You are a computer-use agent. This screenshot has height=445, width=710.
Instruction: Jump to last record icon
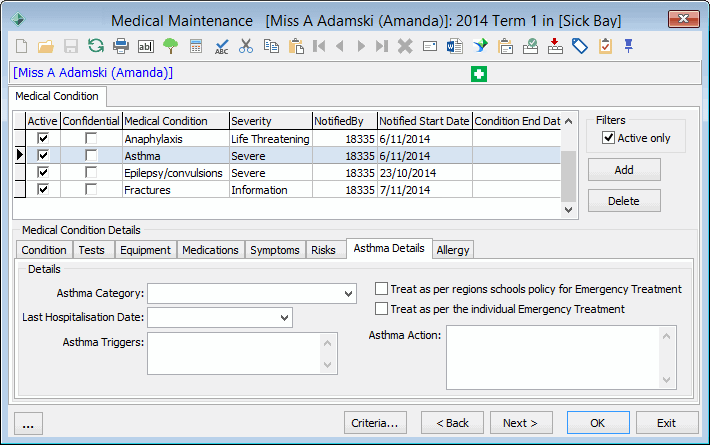(x=382, y=46)
